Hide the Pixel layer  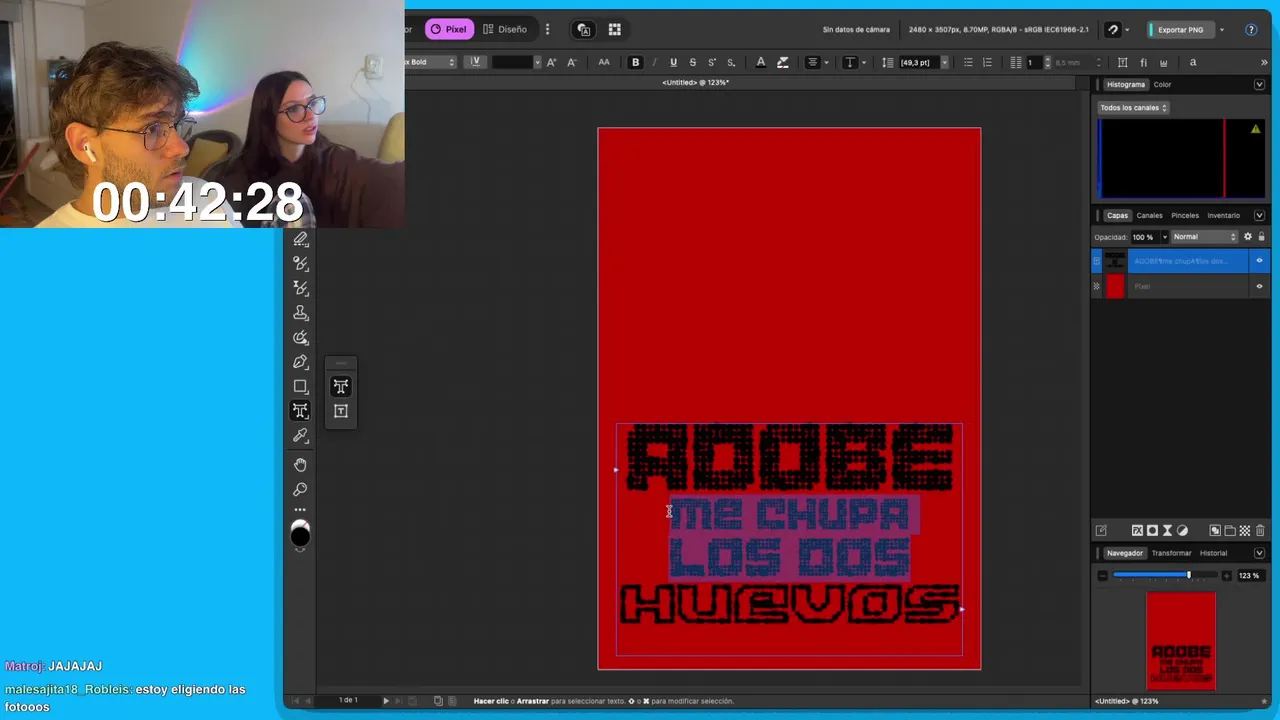[1259, 286]
